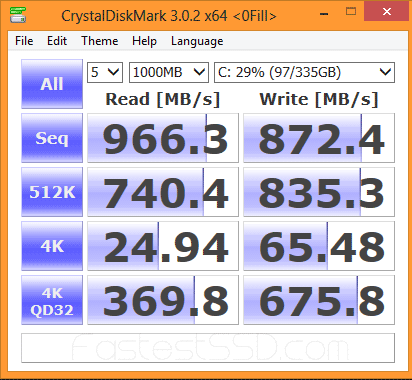Image resolution: width=412 pixels, height=380 pixels.
Task: Click the 4K QD32 write result 675.8
Action: pyautogui.click(x=319, y=300)
